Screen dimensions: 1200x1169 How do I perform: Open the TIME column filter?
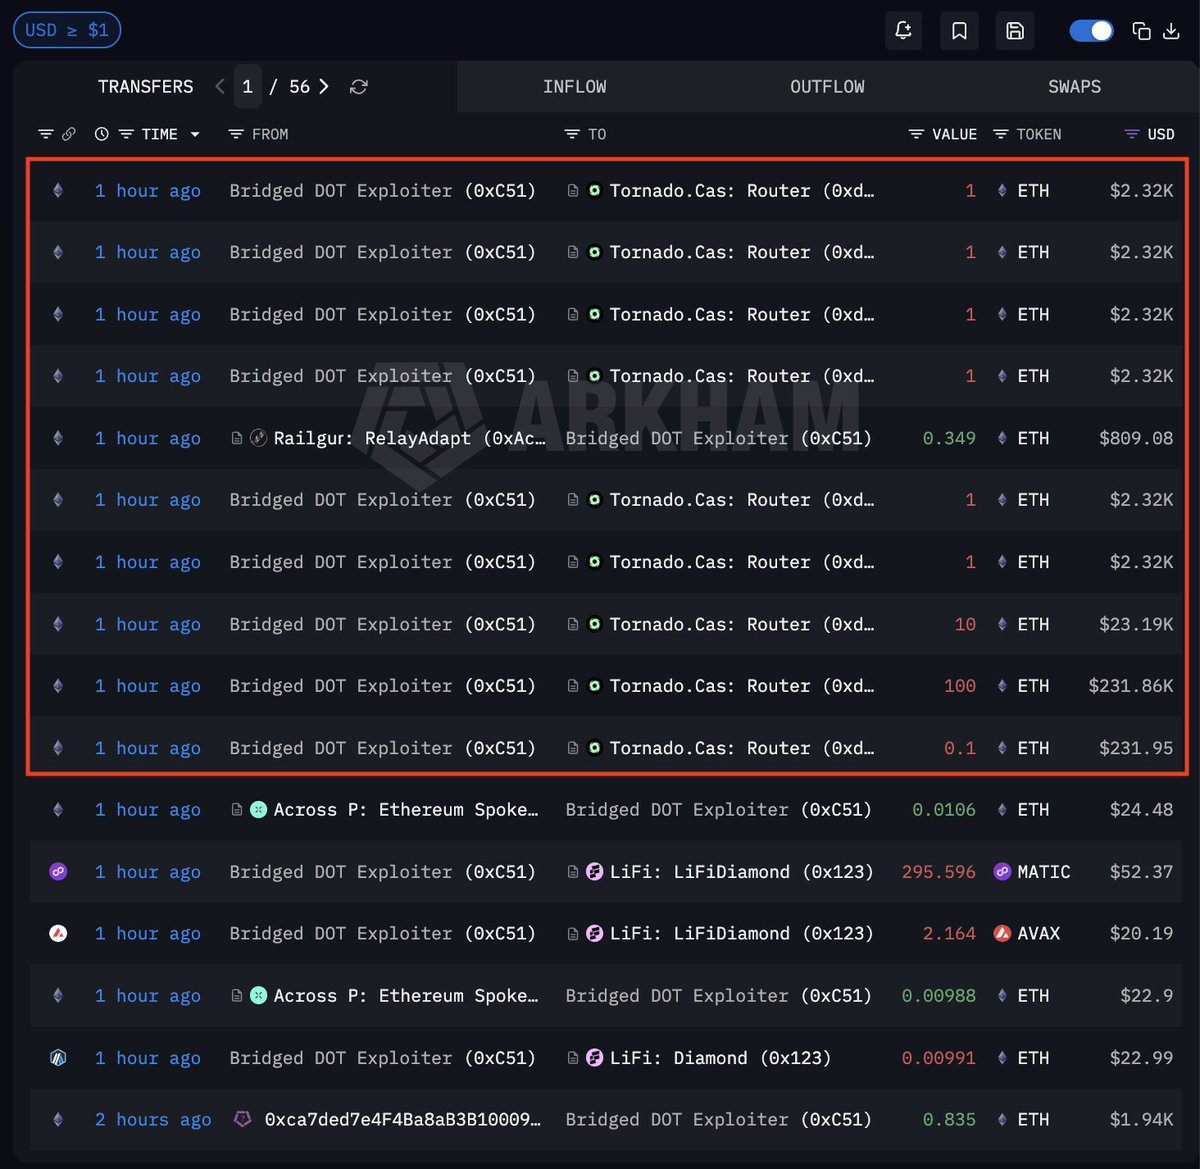click(x=126, y=134)
